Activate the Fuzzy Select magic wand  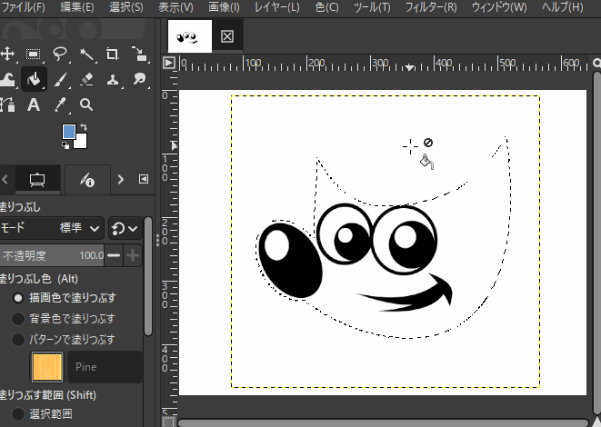(x=86, y=54)
